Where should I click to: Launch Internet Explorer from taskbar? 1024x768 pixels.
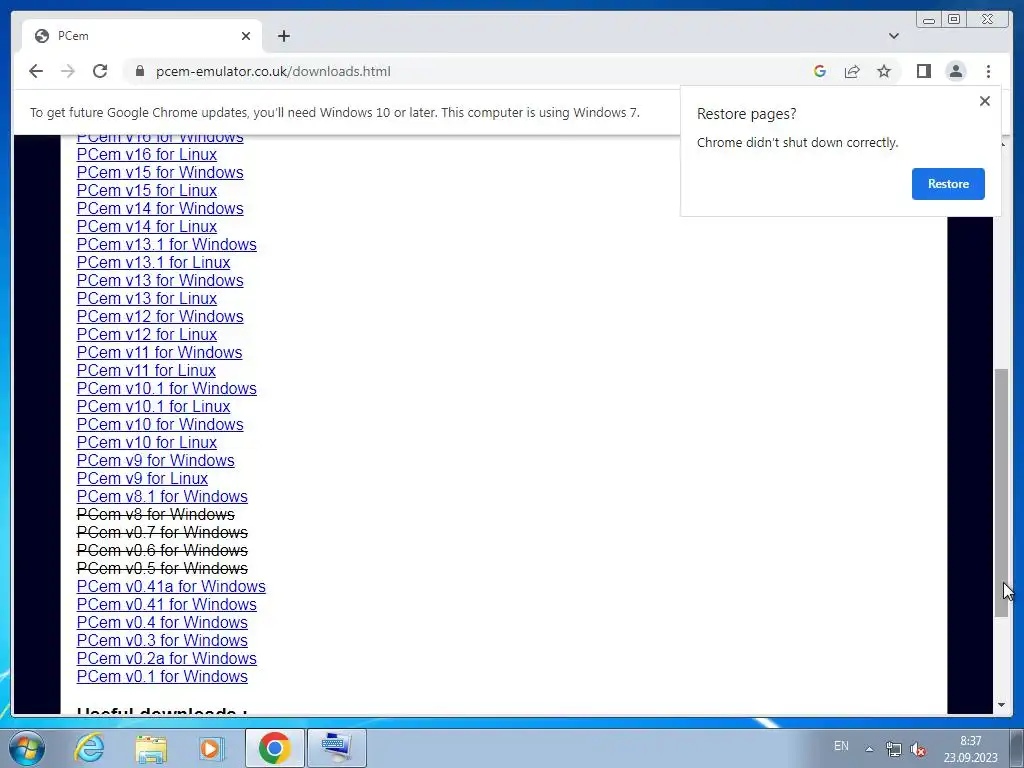pyautogui.click(x=89, y=748)
